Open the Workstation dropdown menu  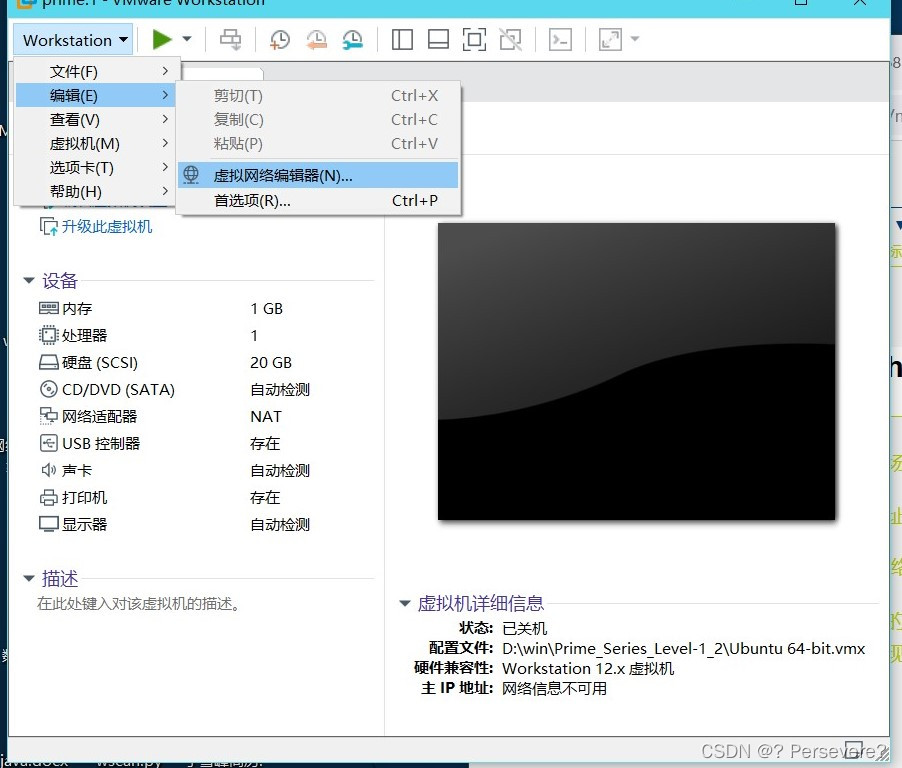pos(74,40)
